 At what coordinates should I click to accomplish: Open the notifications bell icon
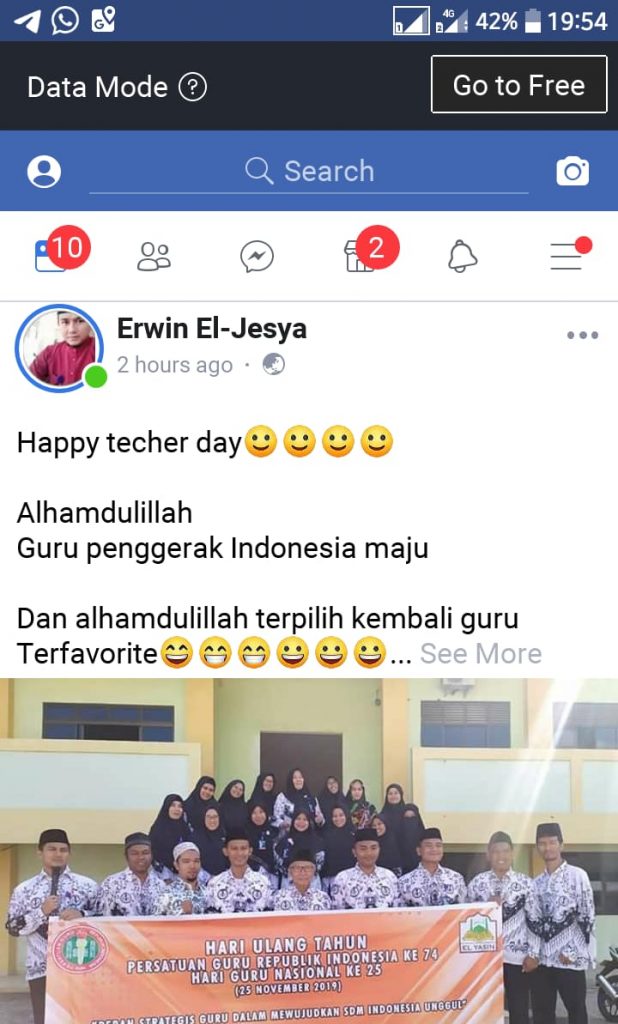click(463, 256)
